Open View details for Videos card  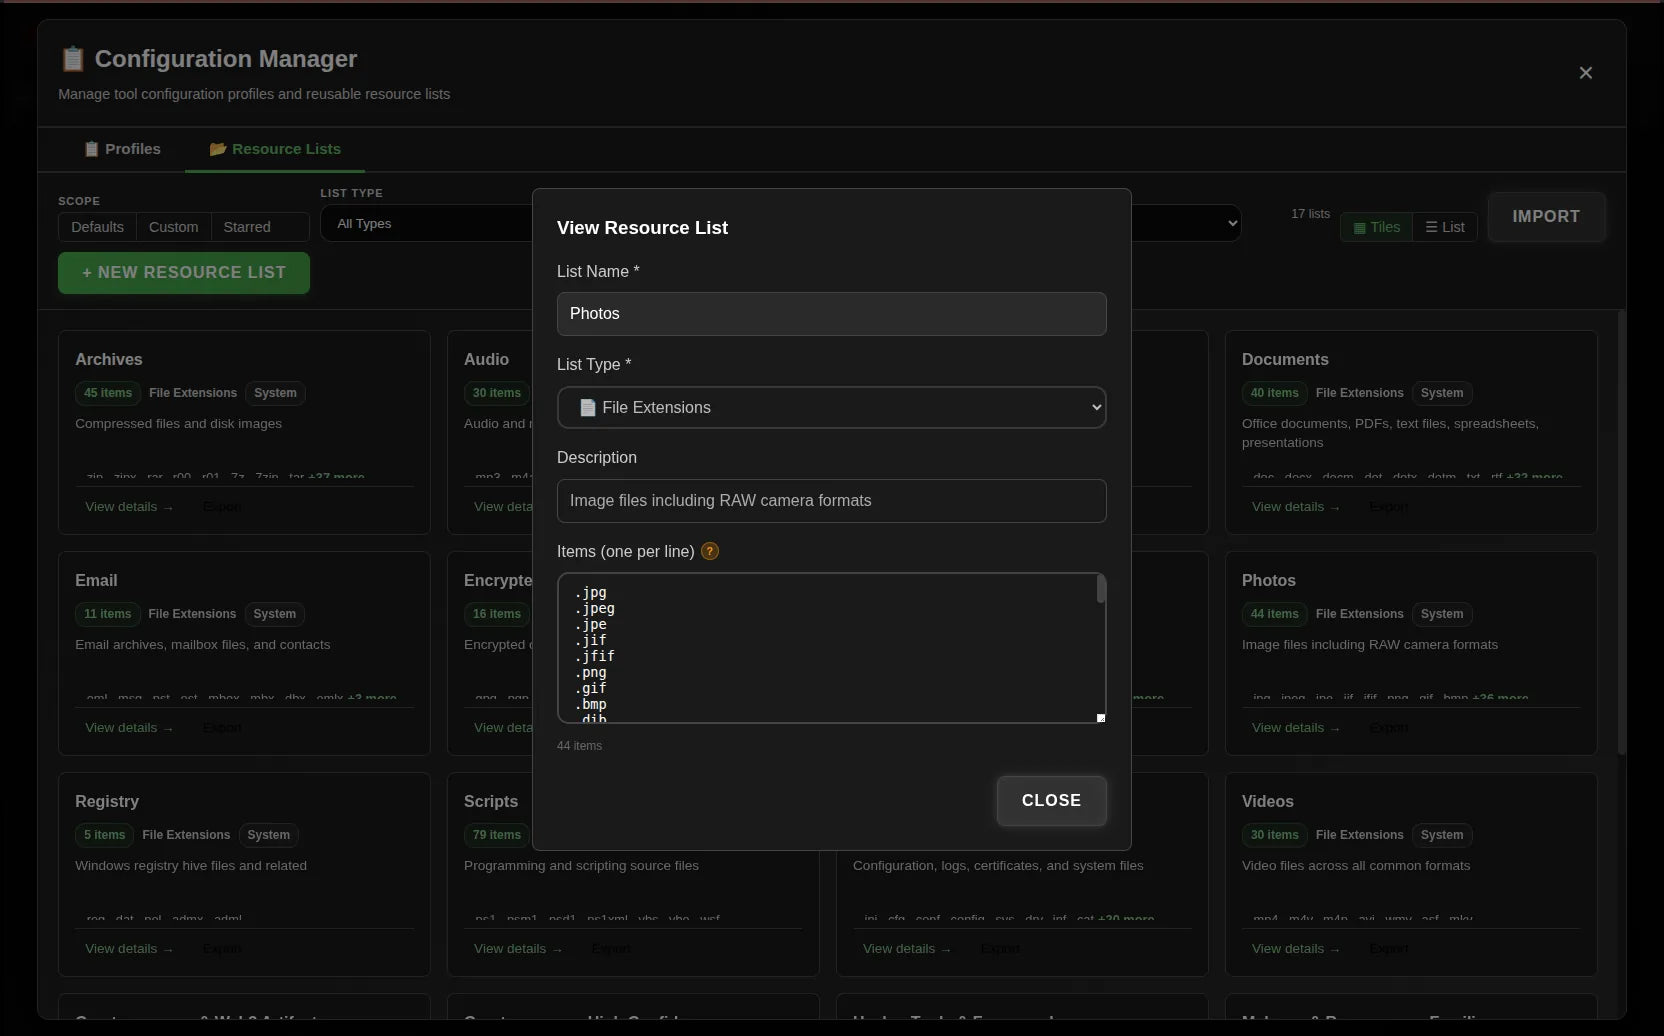tap(1296, 949)
